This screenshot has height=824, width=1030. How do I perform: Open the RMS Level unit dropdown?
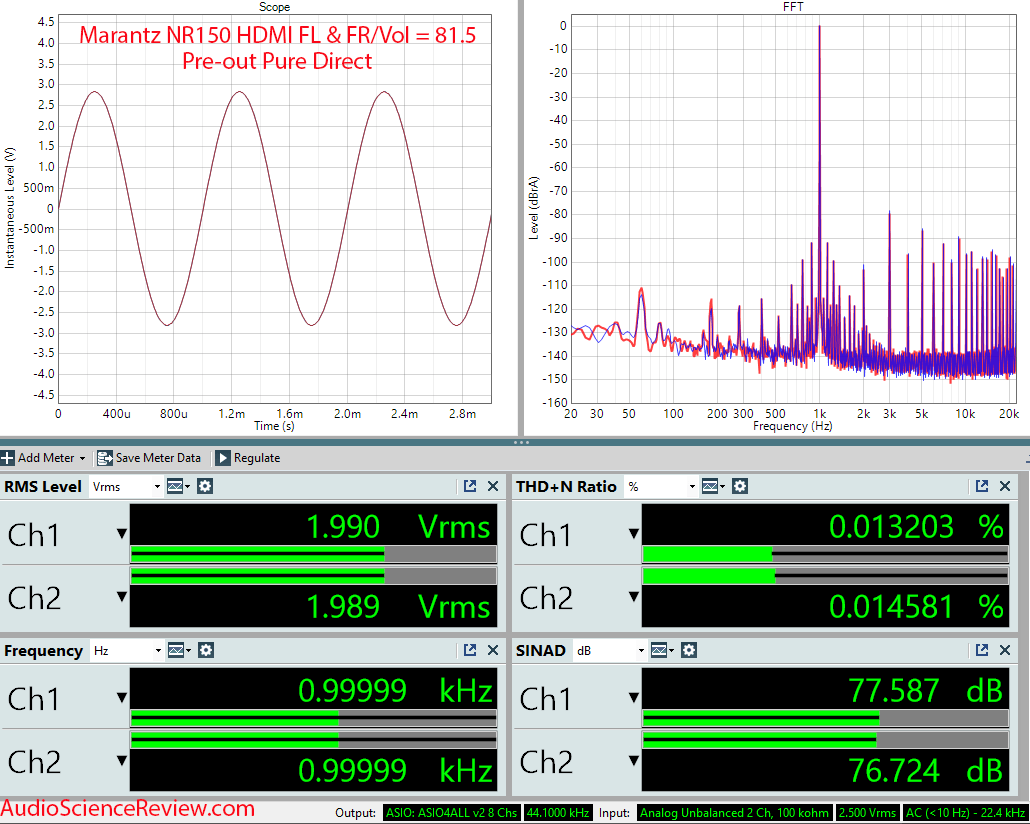click(x=125, y=486)
